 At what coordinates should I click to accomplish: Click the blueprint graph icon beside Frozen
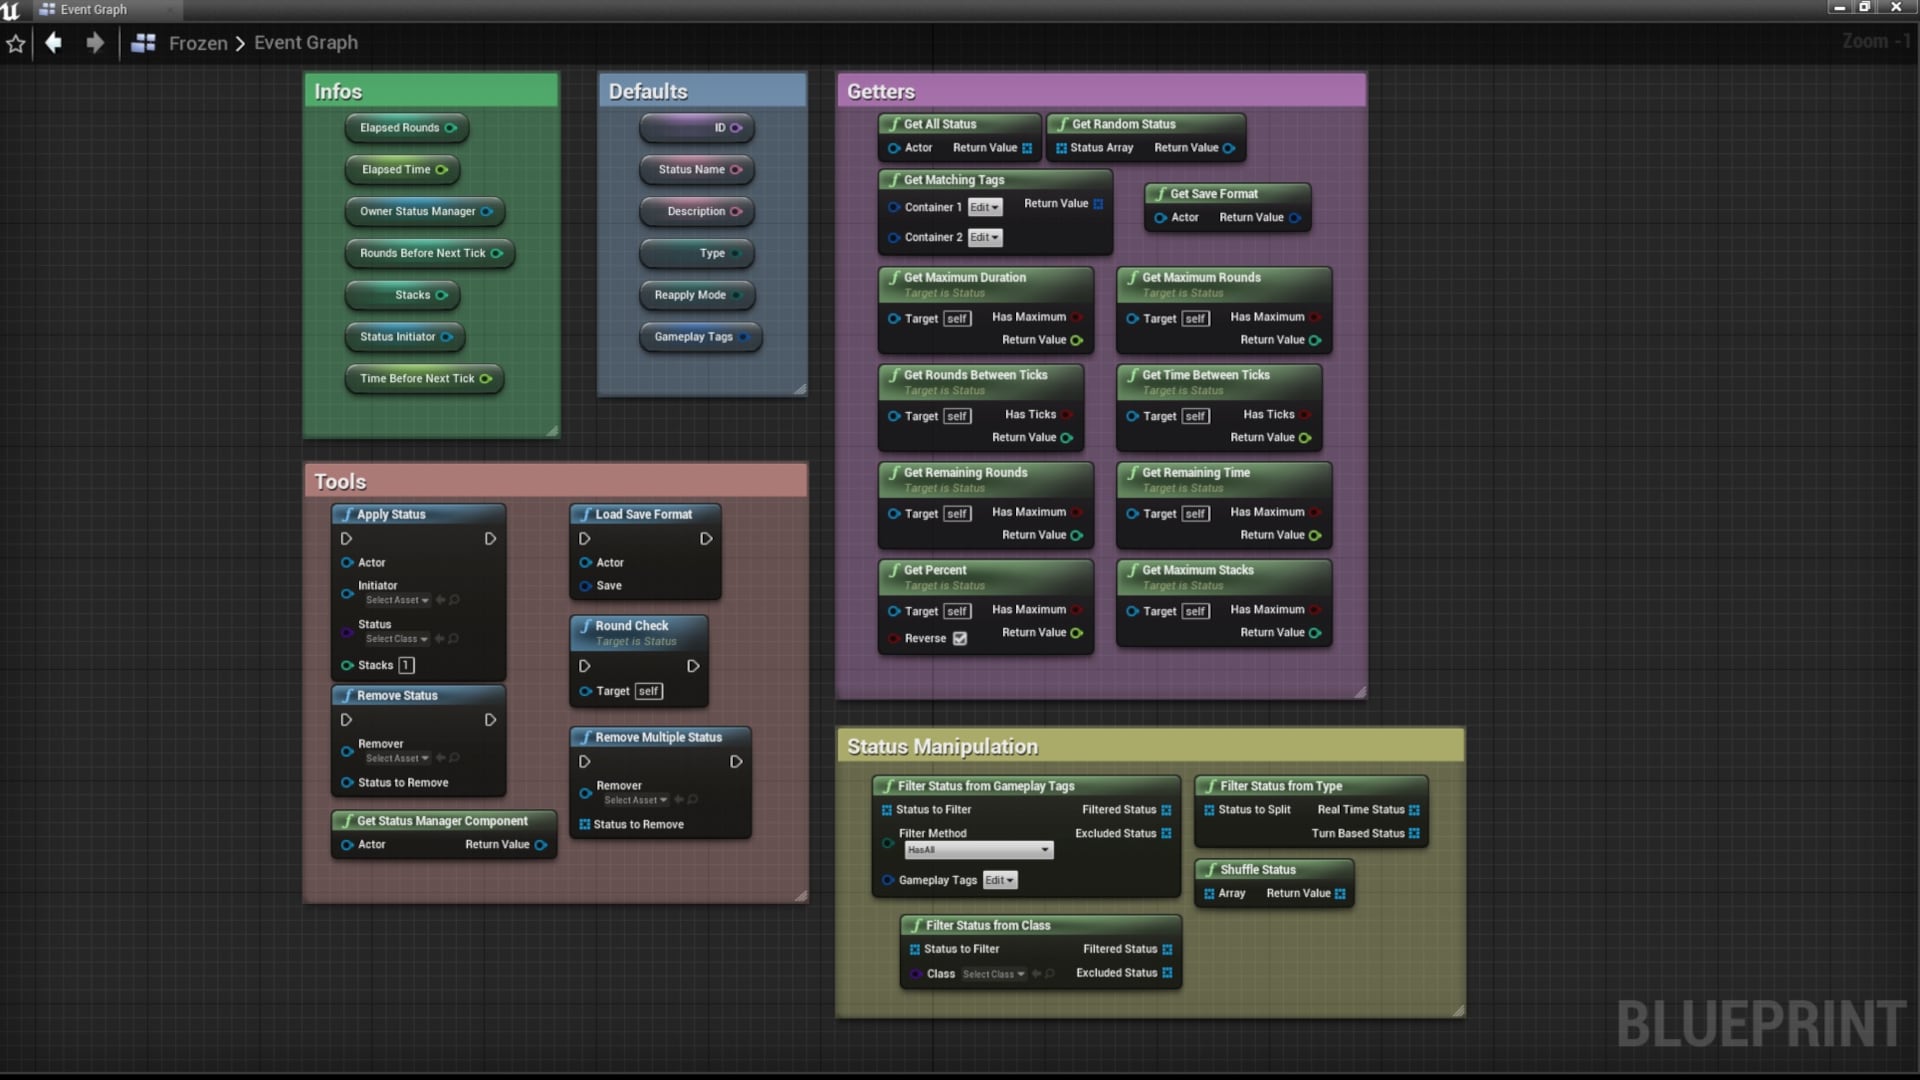click(143, 43)
